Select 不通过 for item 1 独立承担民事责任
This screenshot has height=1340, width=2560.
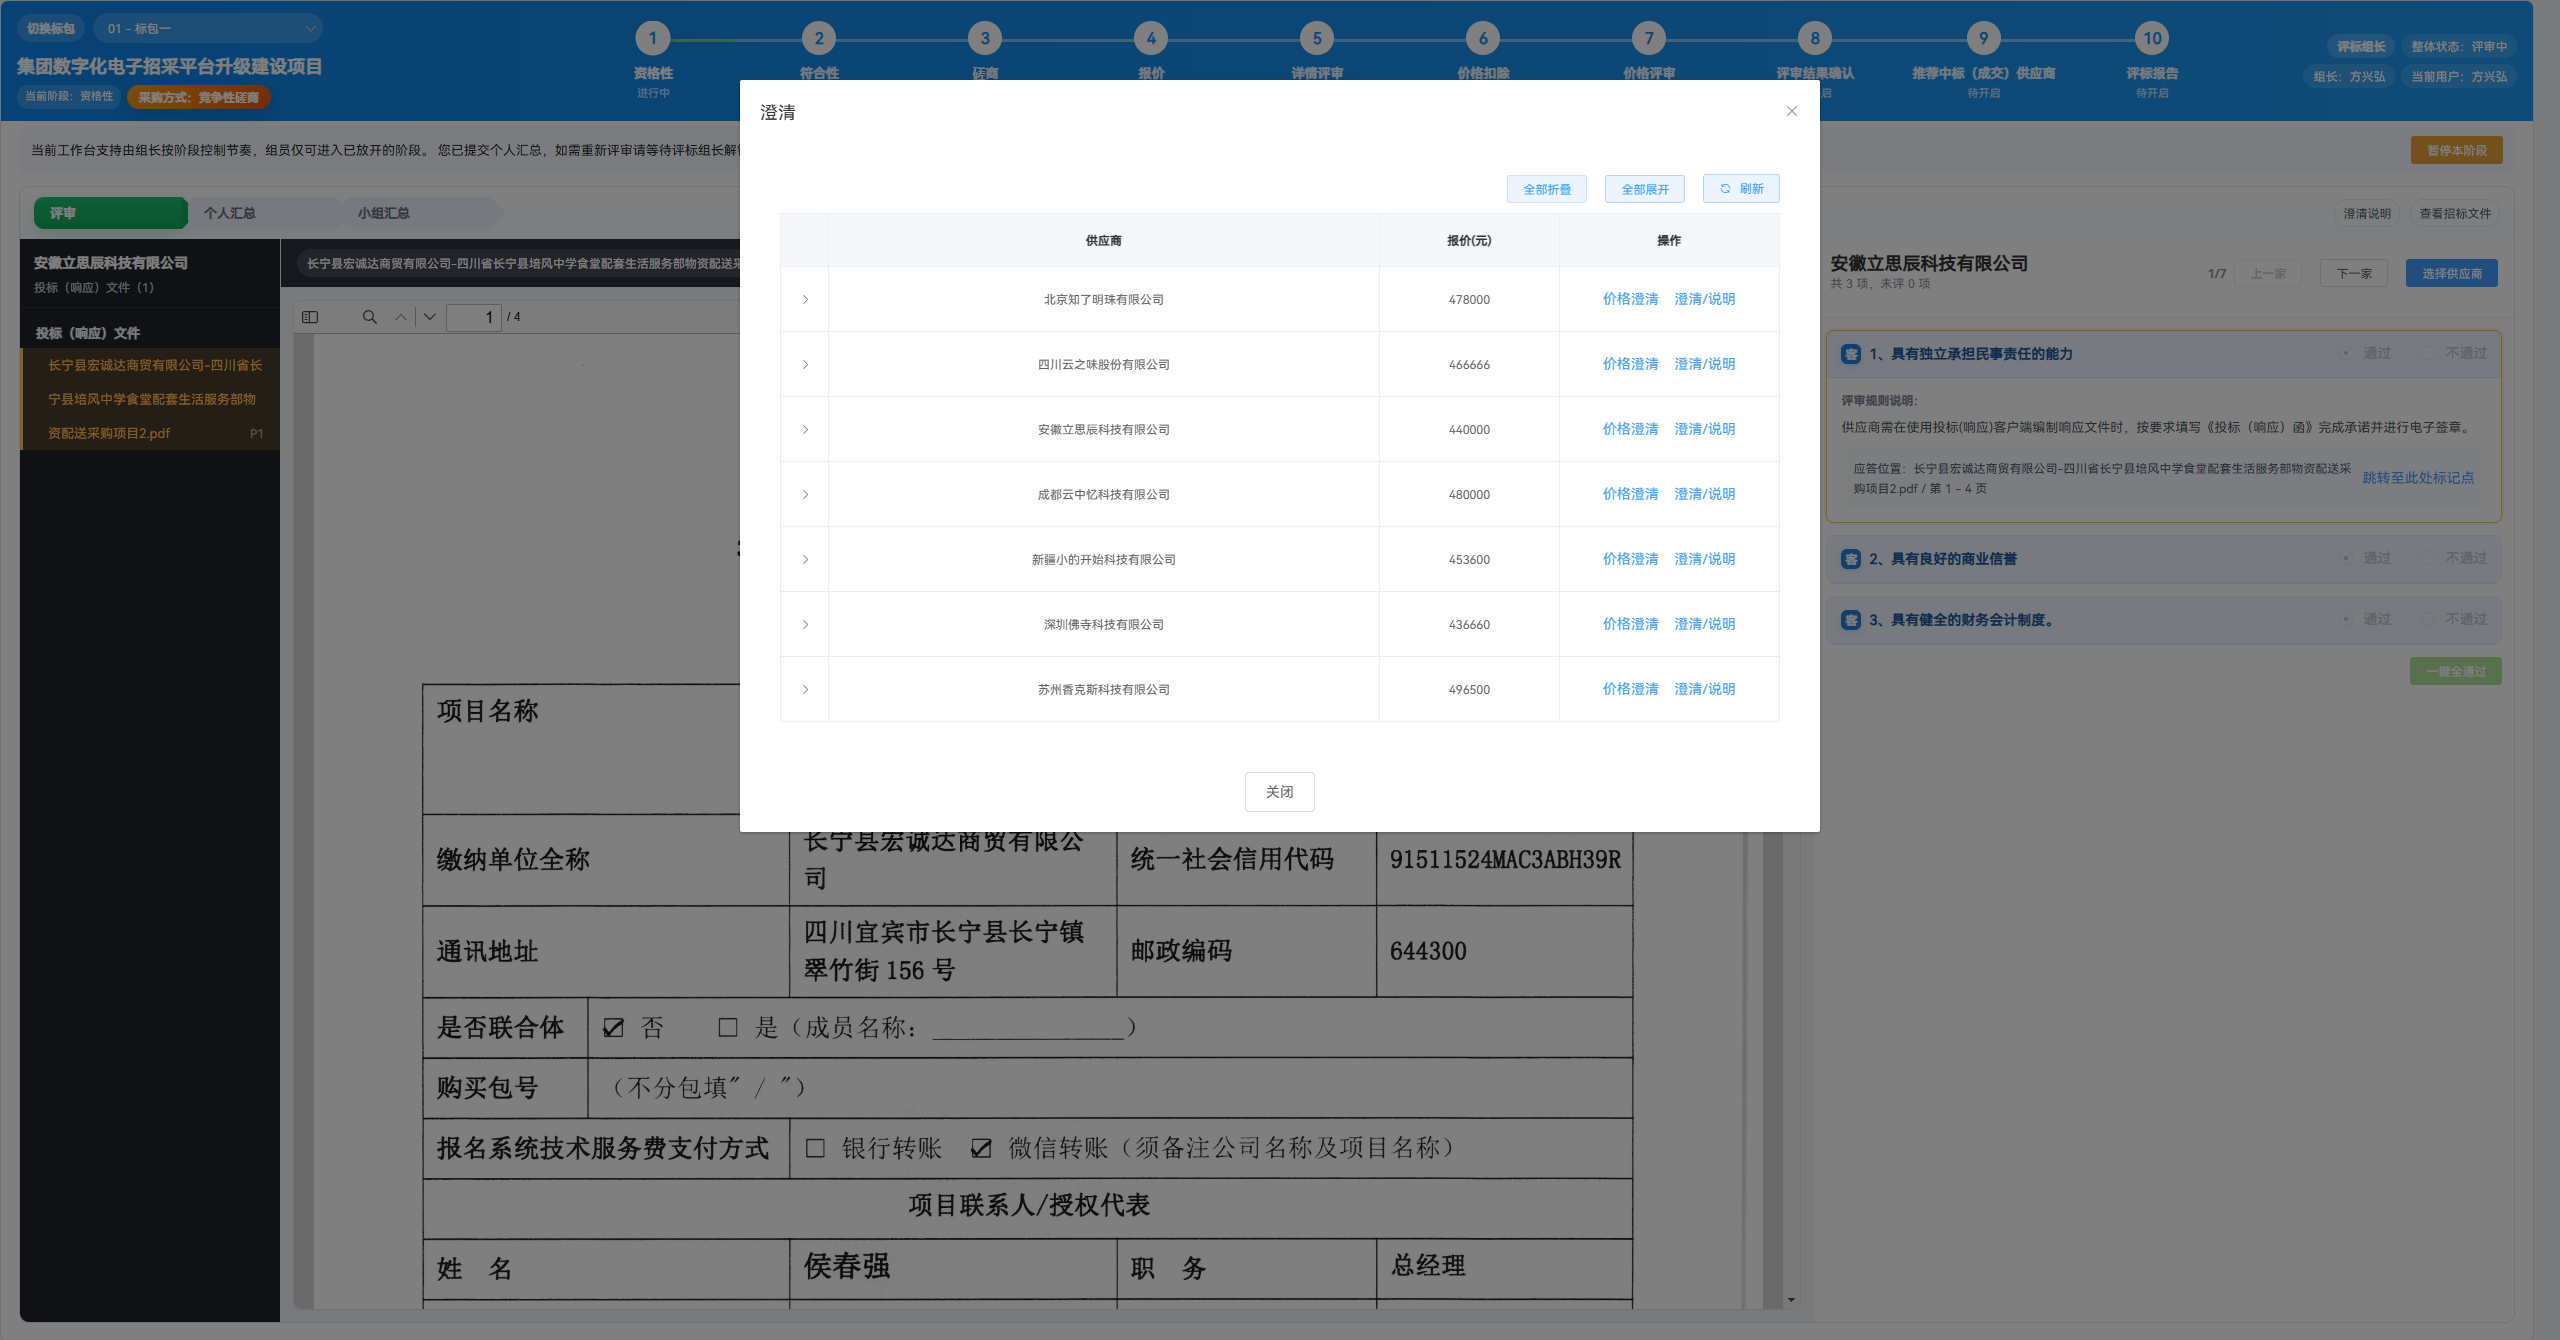coord(2455,353)
